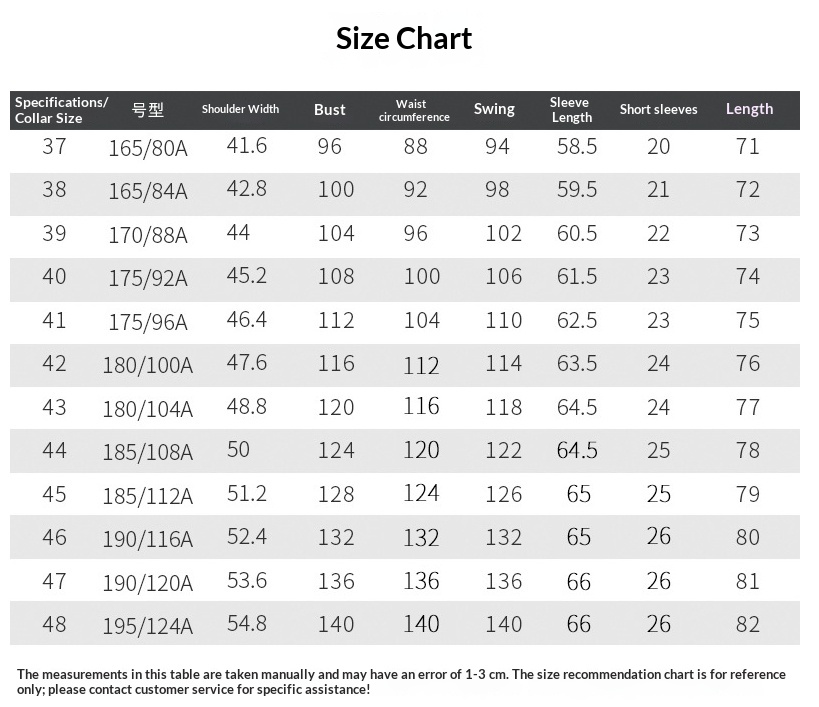Click the Size Chart title
The height and width of the screenshot is (707, 819).
(x=404, y=39)
